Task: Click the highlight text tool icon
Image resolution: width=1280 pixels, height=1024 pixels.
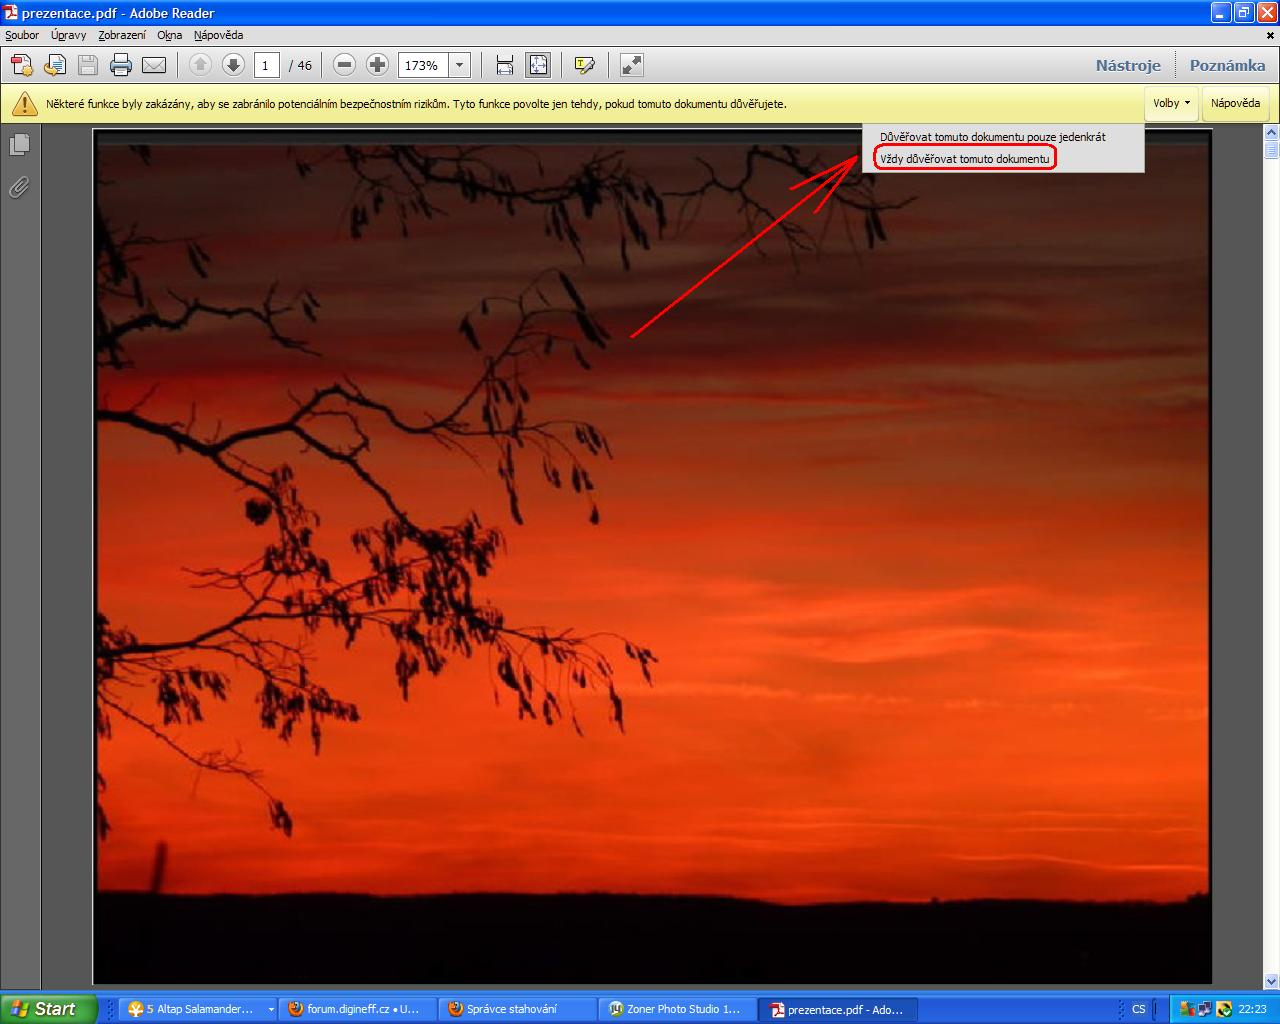Action: coord(585,65)
